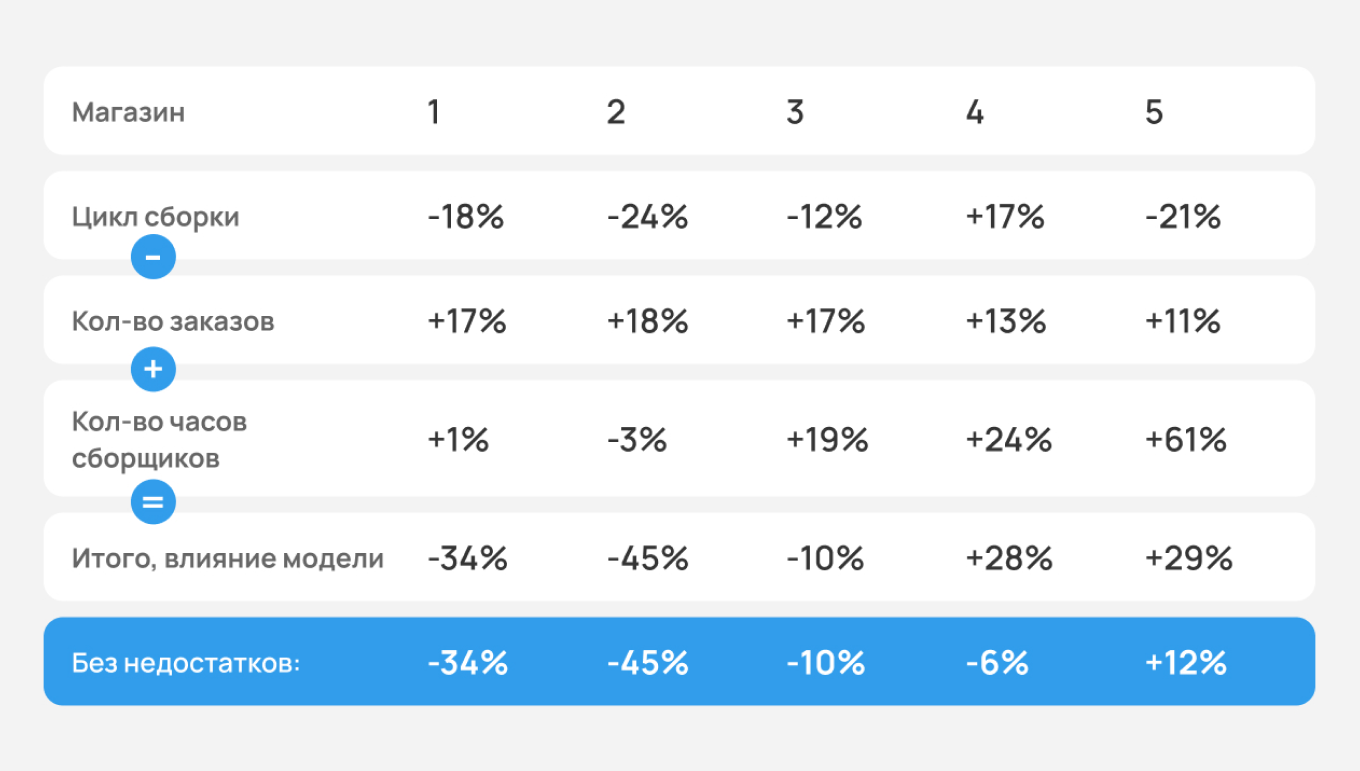Select the +12% value in the blue row
The height and width of the screenshot is (771, 1360).
(x=1186, y=663)
